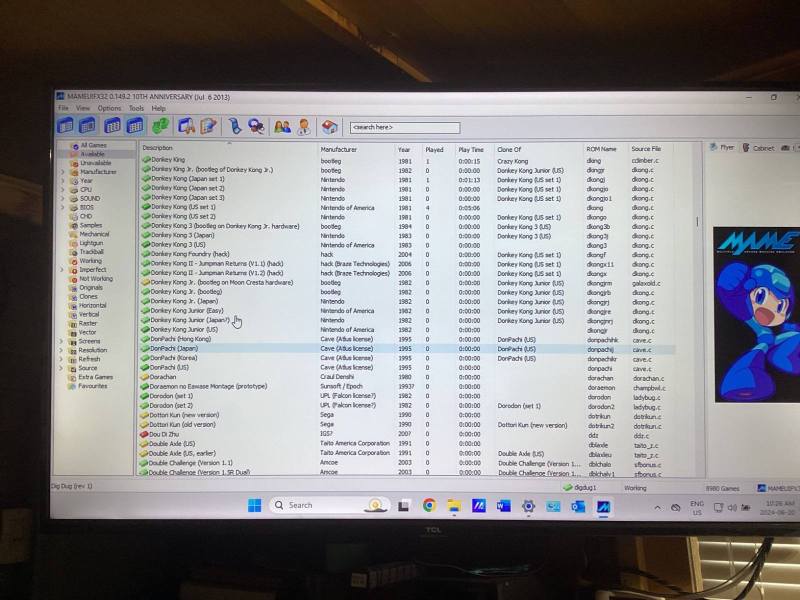Select the Donkey Kong Foundry (hack) row

point(408,254)
